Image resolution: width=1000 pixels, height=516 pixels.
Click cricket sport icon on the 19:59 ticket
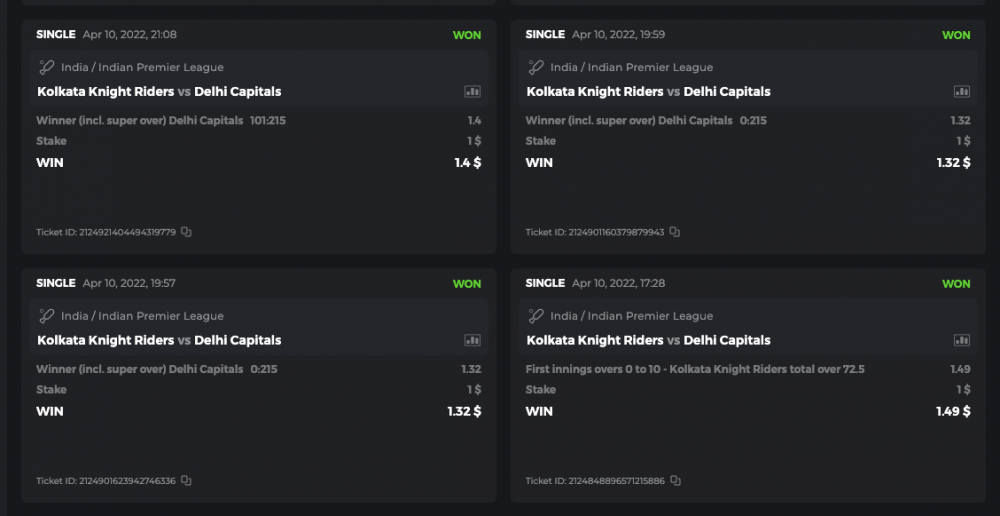[x=535, y=67]
